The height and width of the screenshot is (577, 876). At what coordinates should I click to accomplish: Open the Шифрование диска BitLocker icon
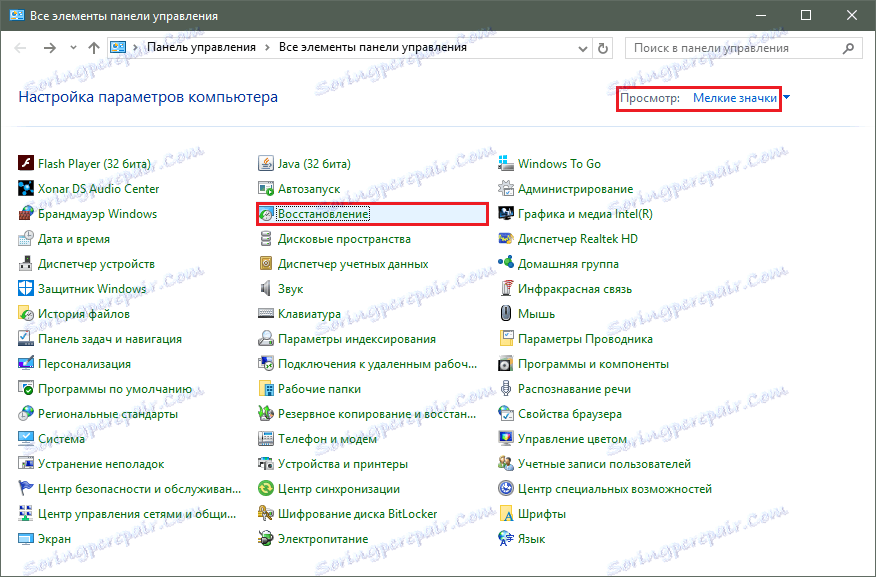[x=266, y=514]
